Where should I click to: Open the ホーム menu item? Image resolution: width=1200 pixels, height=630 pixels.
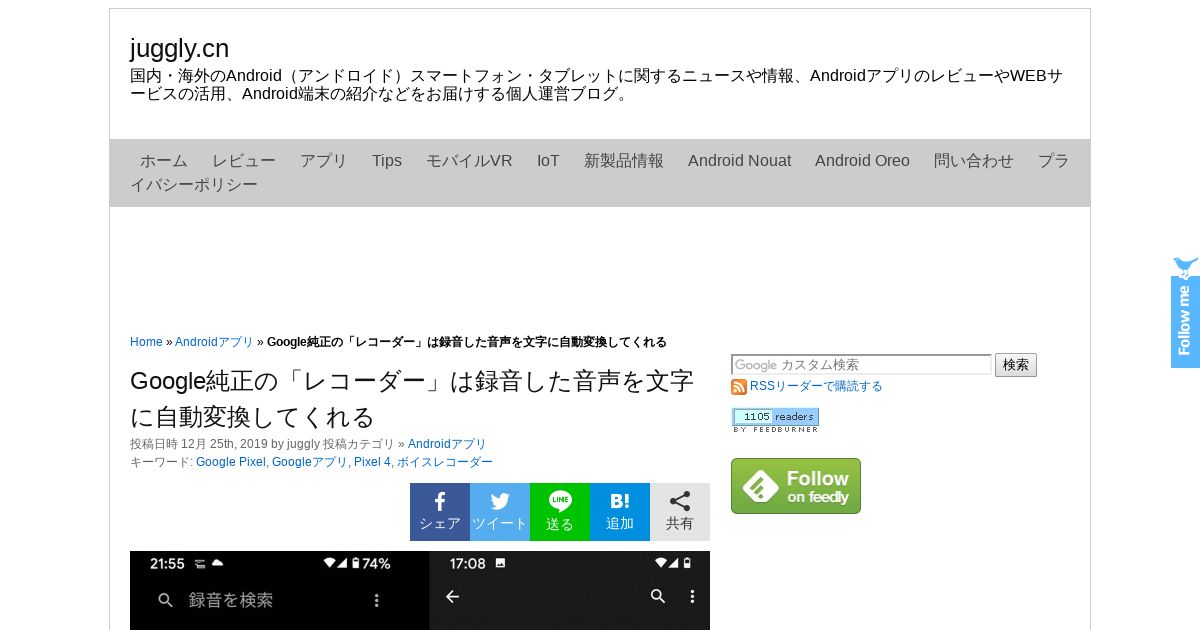click(164, 161)
